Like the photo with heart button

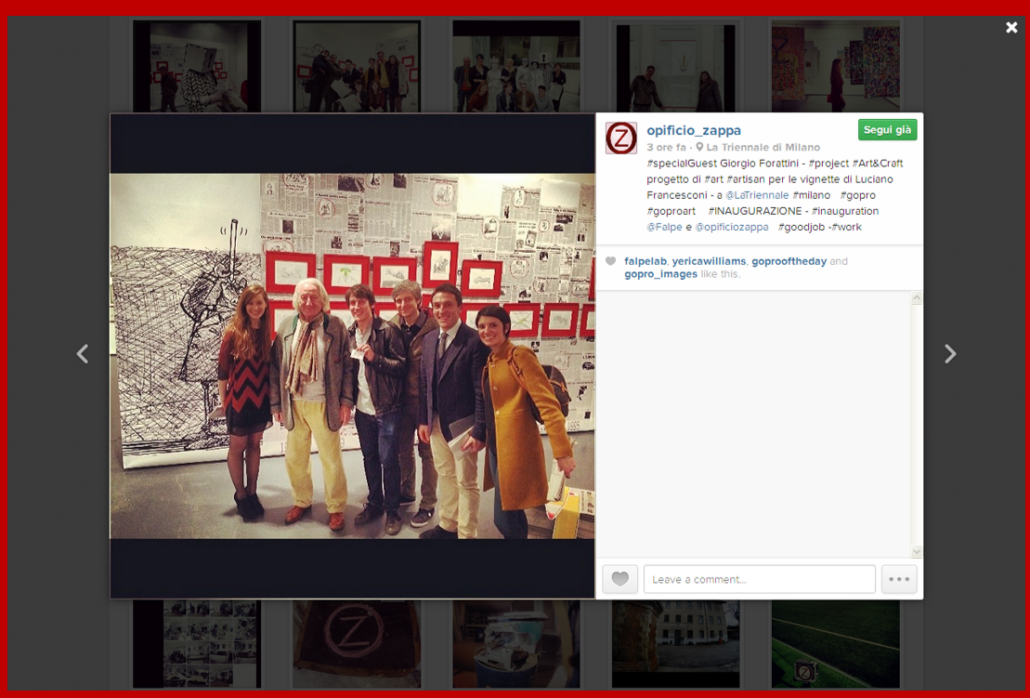620,579
